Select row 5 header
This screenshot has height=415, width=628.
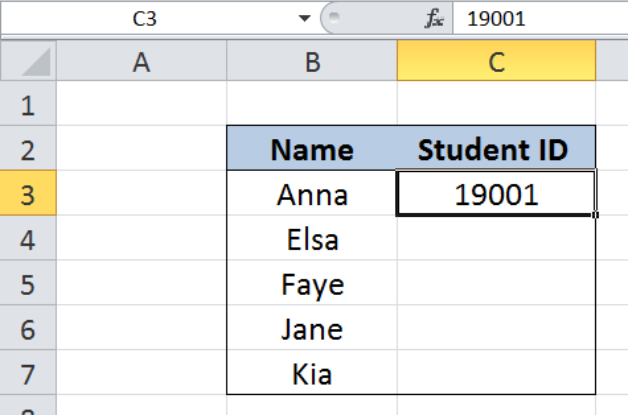(28, 283)
